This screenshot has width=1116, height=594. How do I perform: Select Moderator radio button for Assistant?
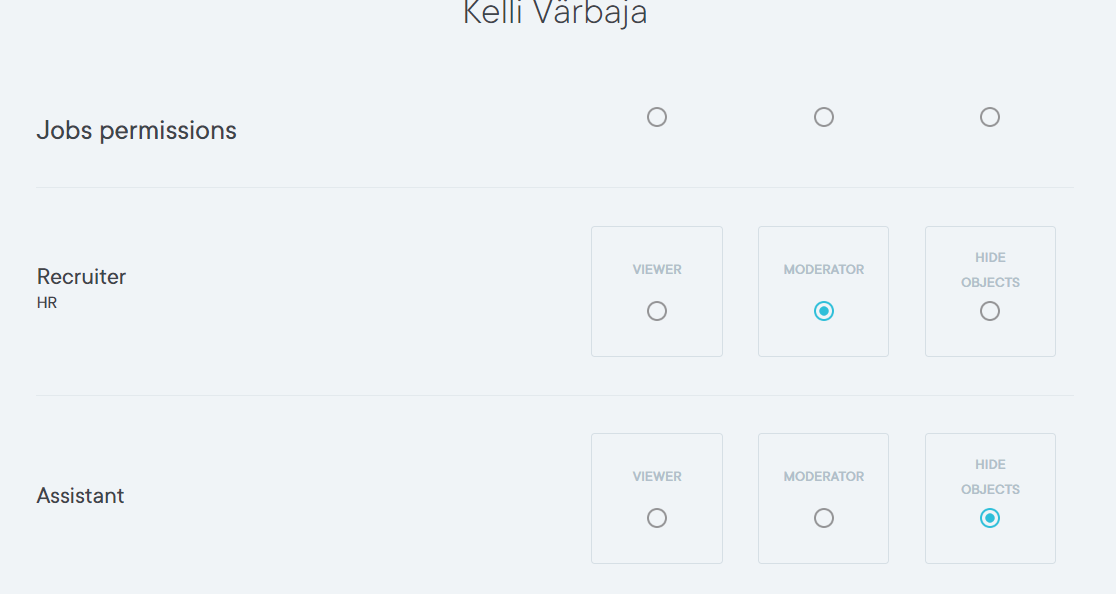tap(823, 518)
